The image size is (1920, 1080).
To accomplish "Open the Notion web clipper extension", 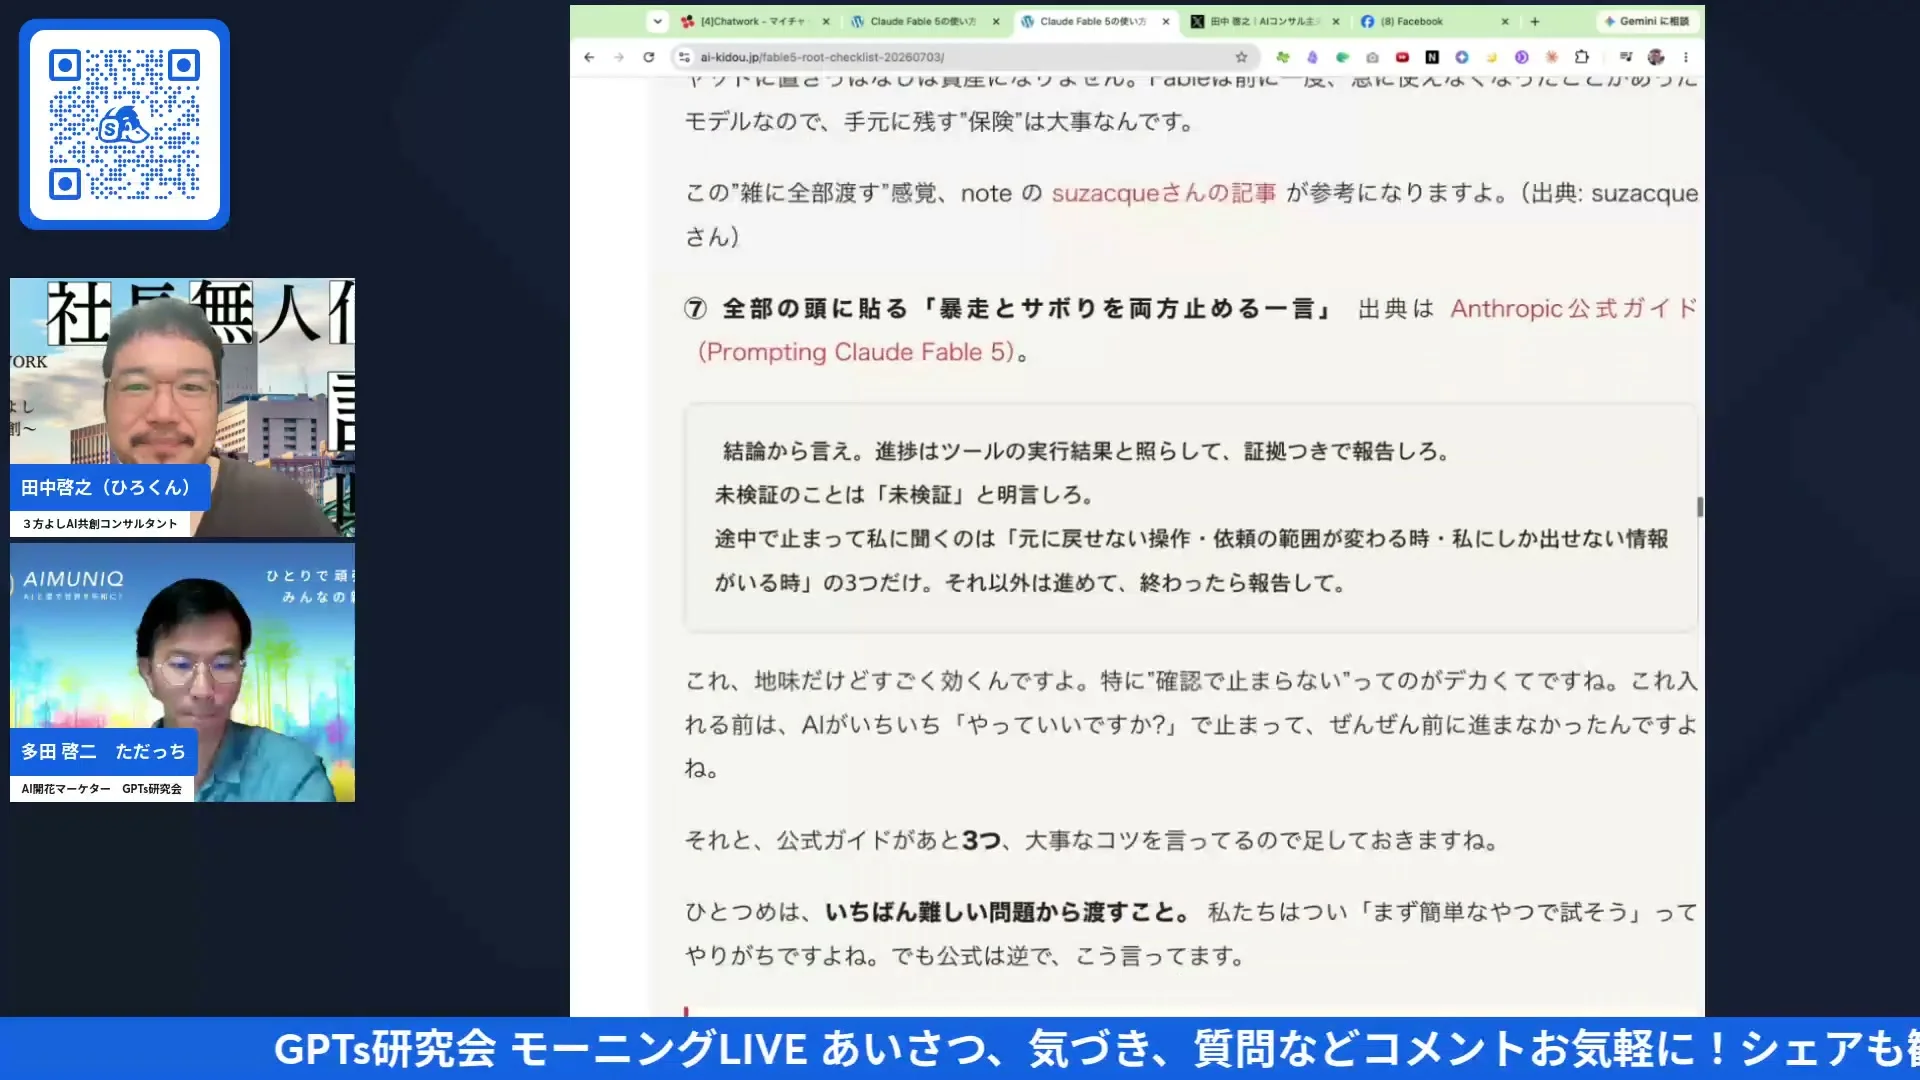I will pyautogui.click(x=1432, y=57).
